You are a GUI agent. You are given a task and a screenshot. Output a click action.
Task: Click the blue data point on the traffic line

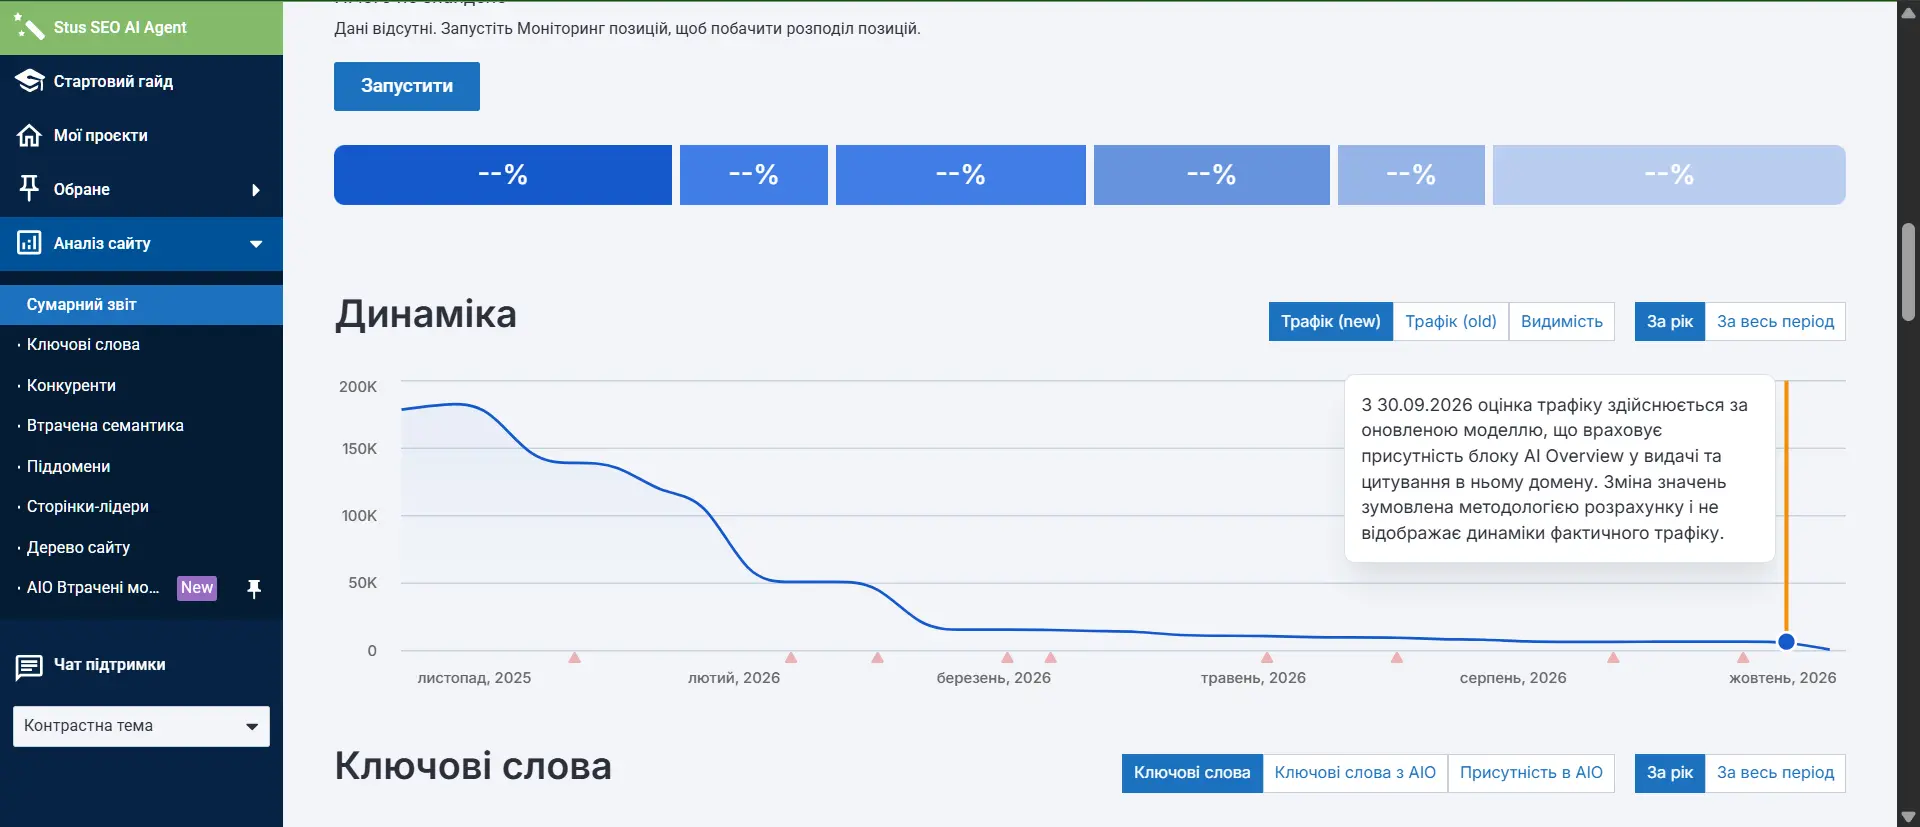click(x=1787, y=642)
